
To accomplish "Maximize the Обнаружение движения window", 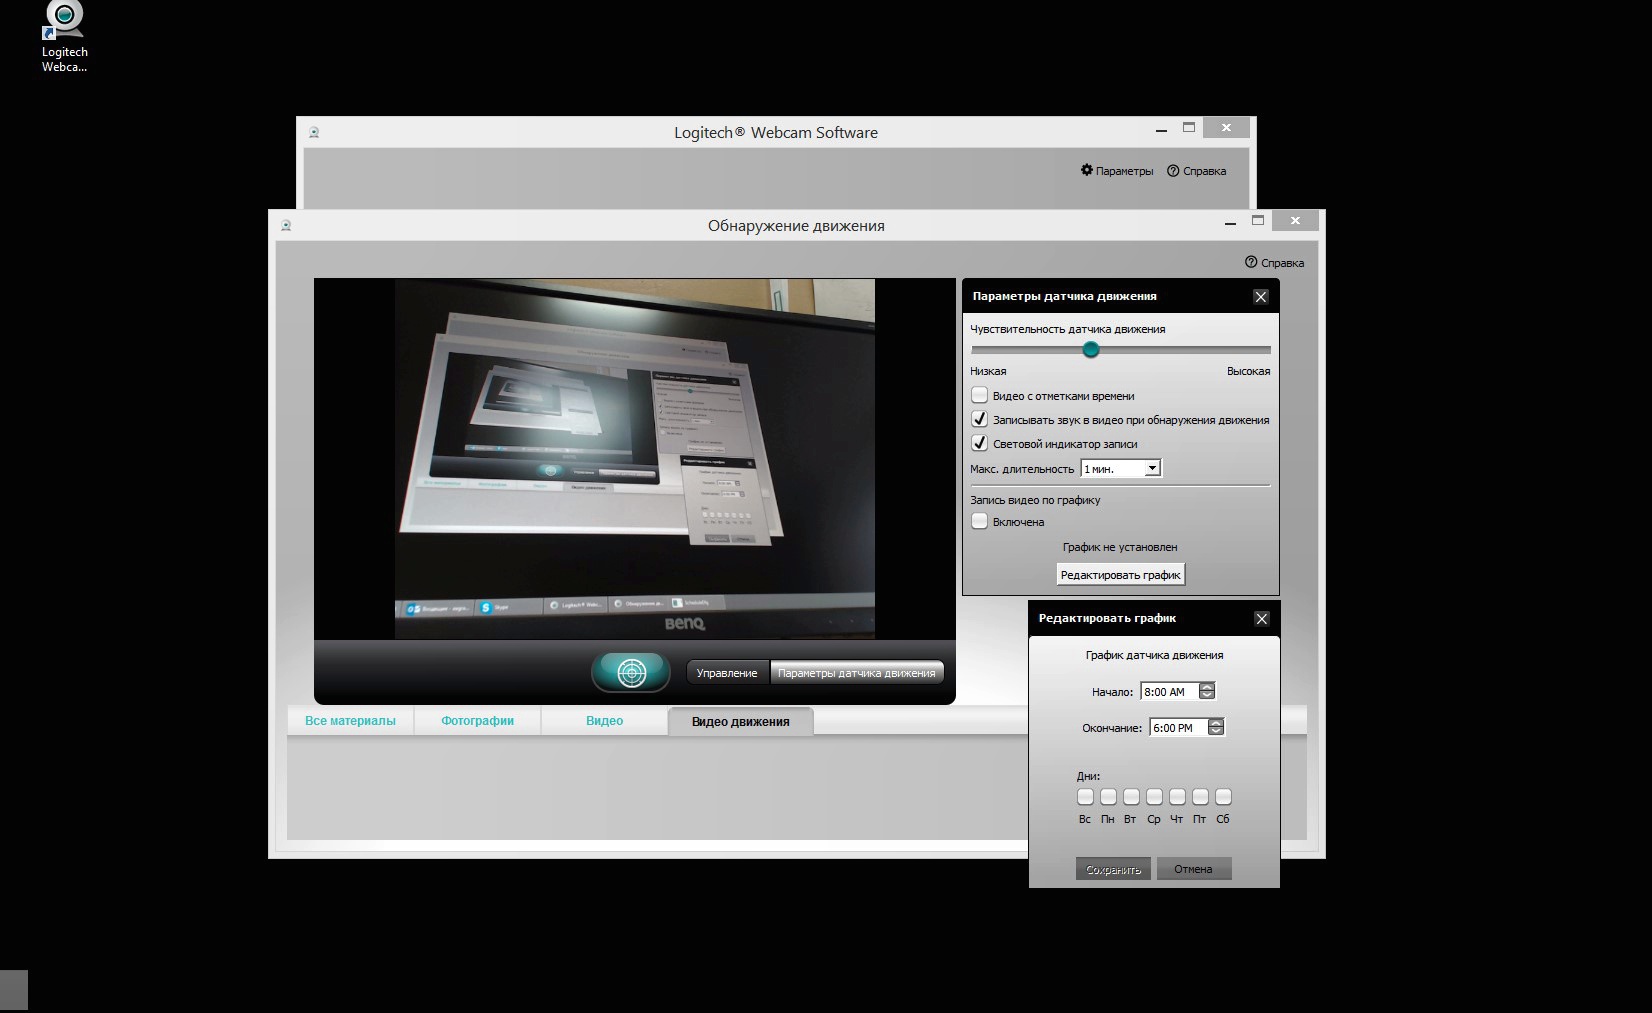I will pos(1258,220).
